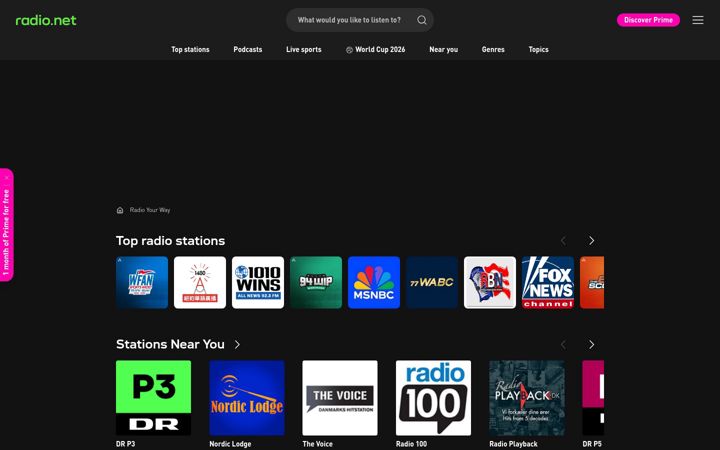Expand Stations Near You via heading chevron

click(x=237, y=344)
